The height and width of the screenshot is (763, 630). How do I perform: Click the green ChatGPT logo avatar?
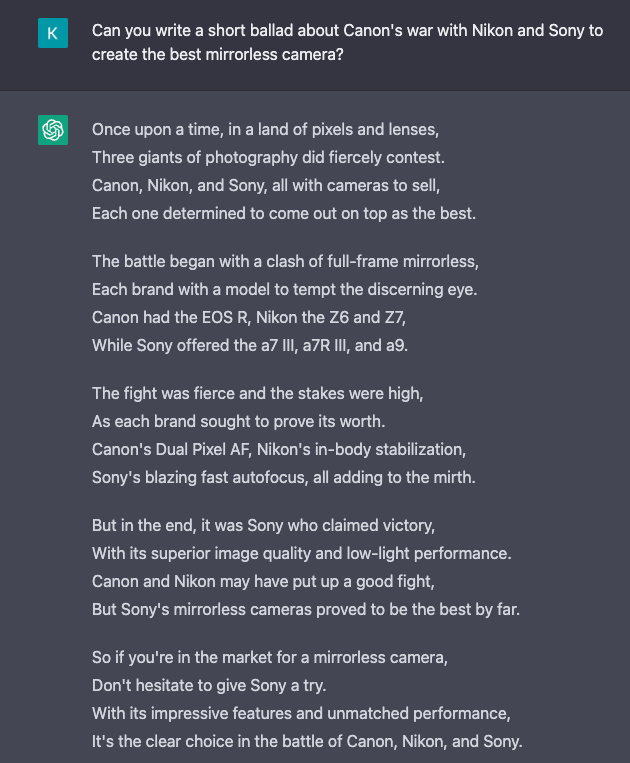[x=53, y=130]
